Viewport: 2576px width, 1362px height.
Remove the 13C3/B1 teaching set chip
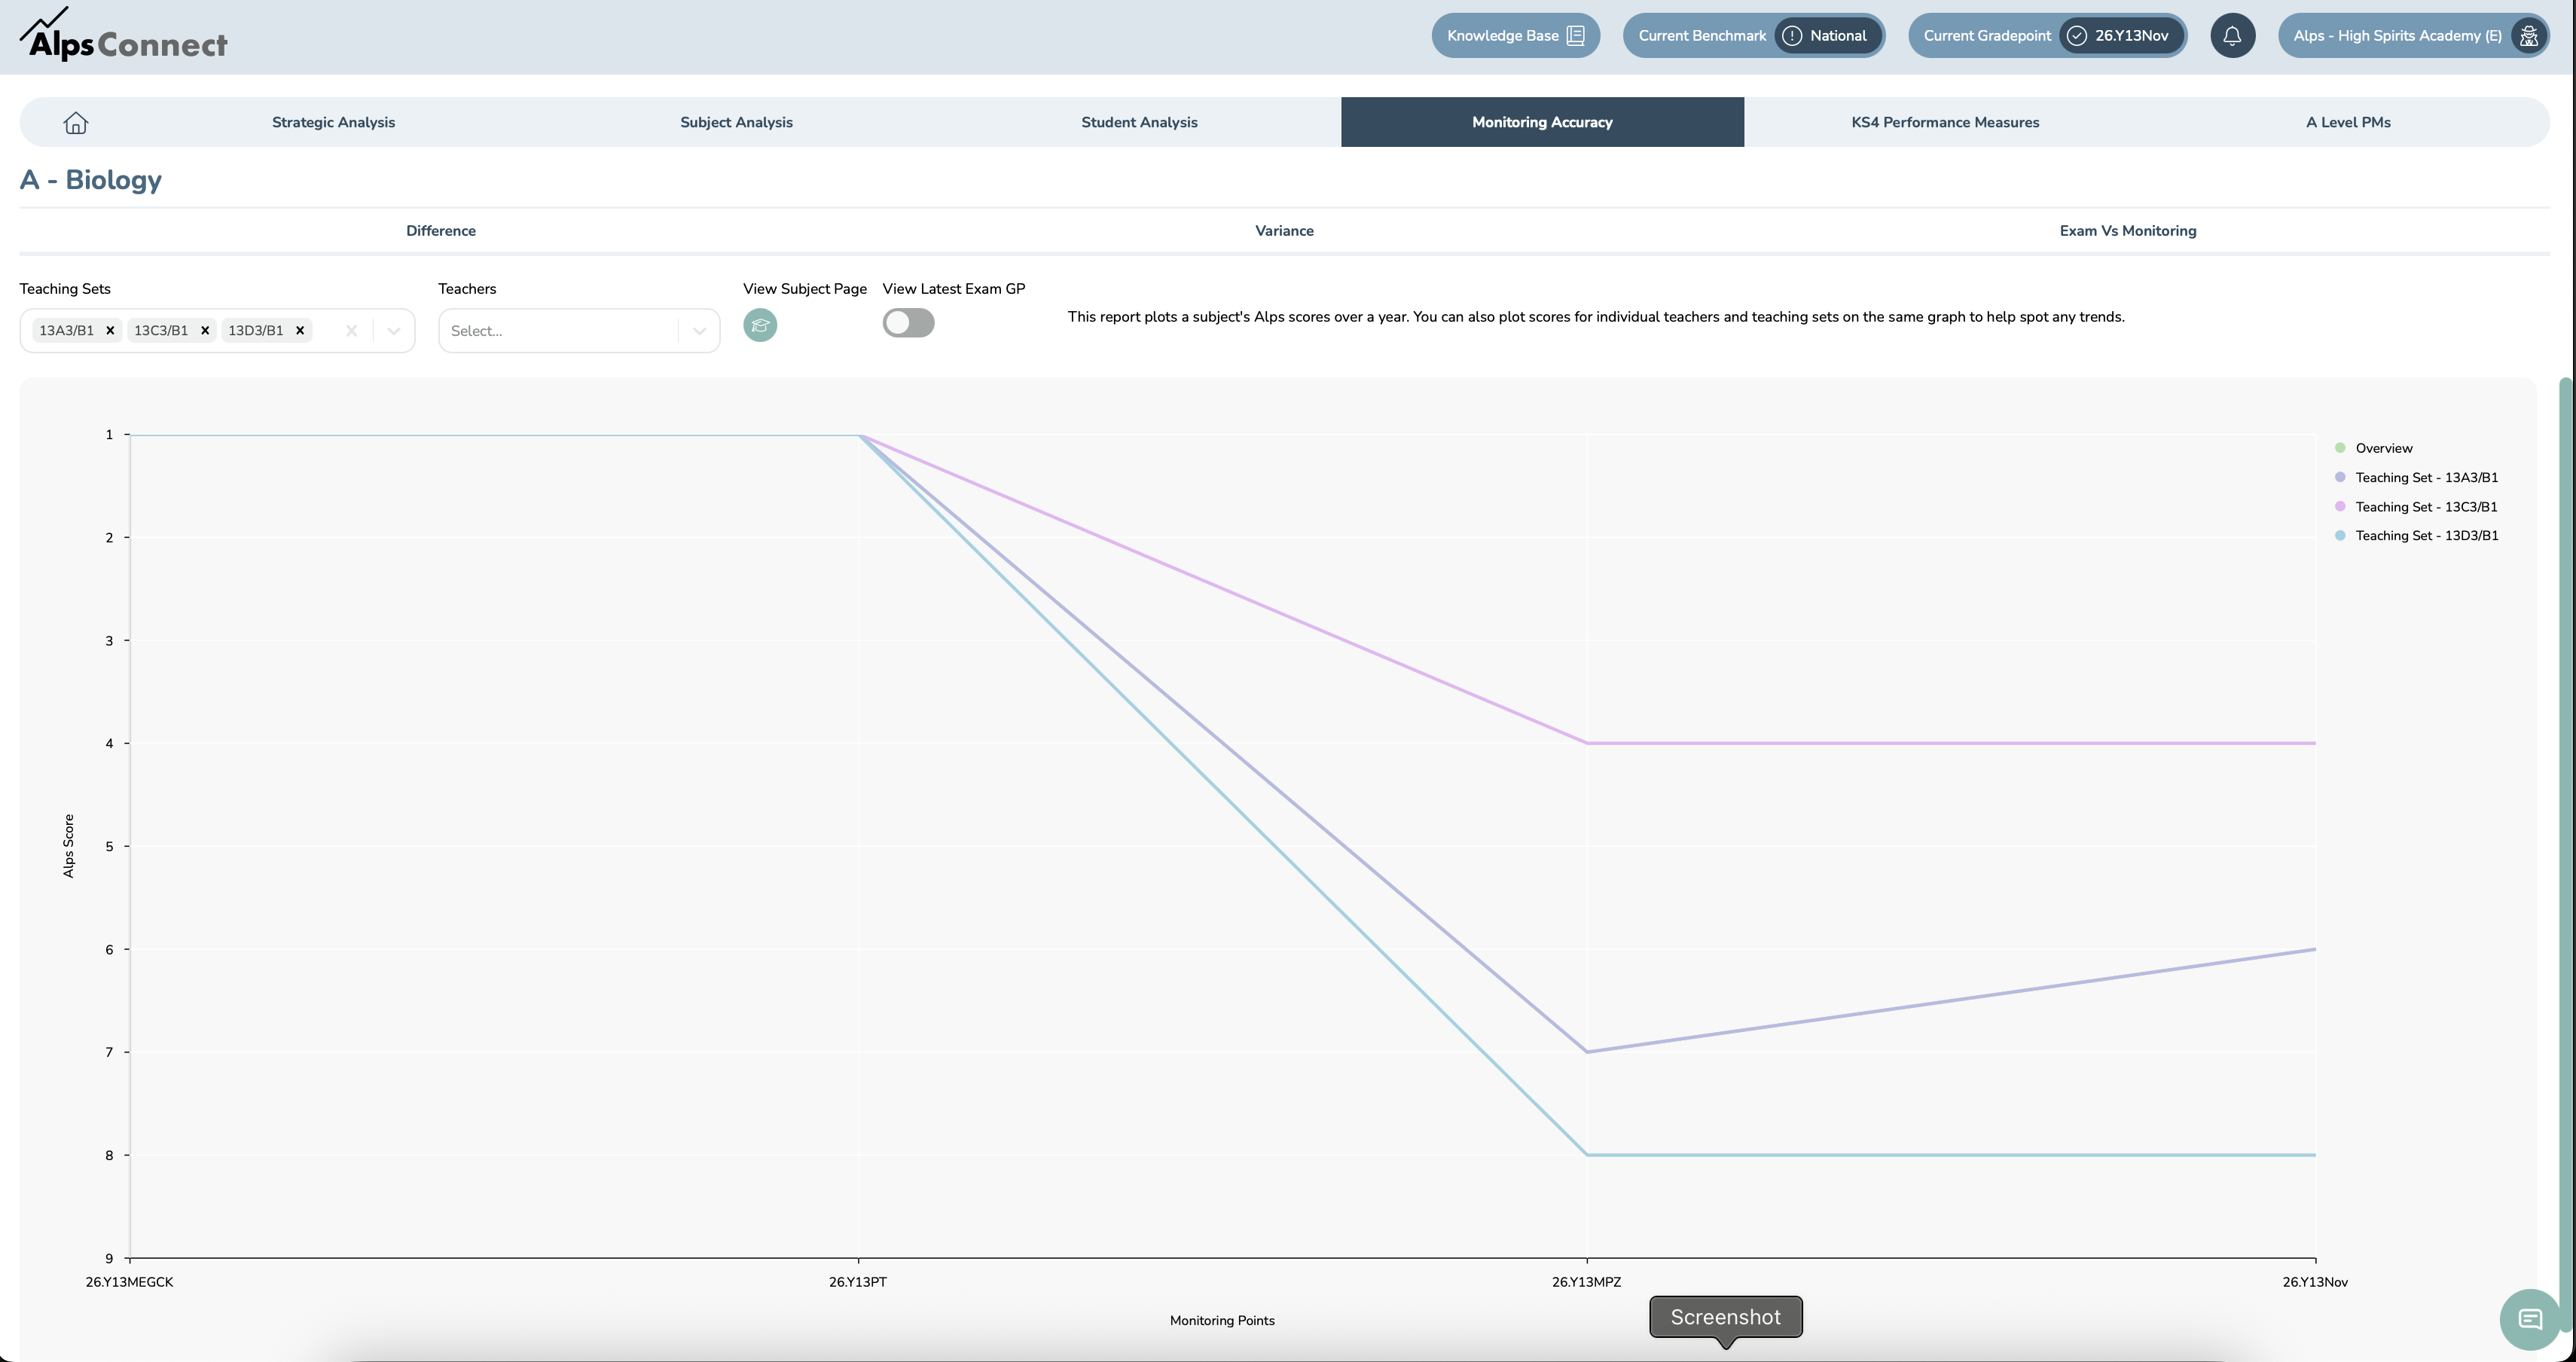coord(205,330)
